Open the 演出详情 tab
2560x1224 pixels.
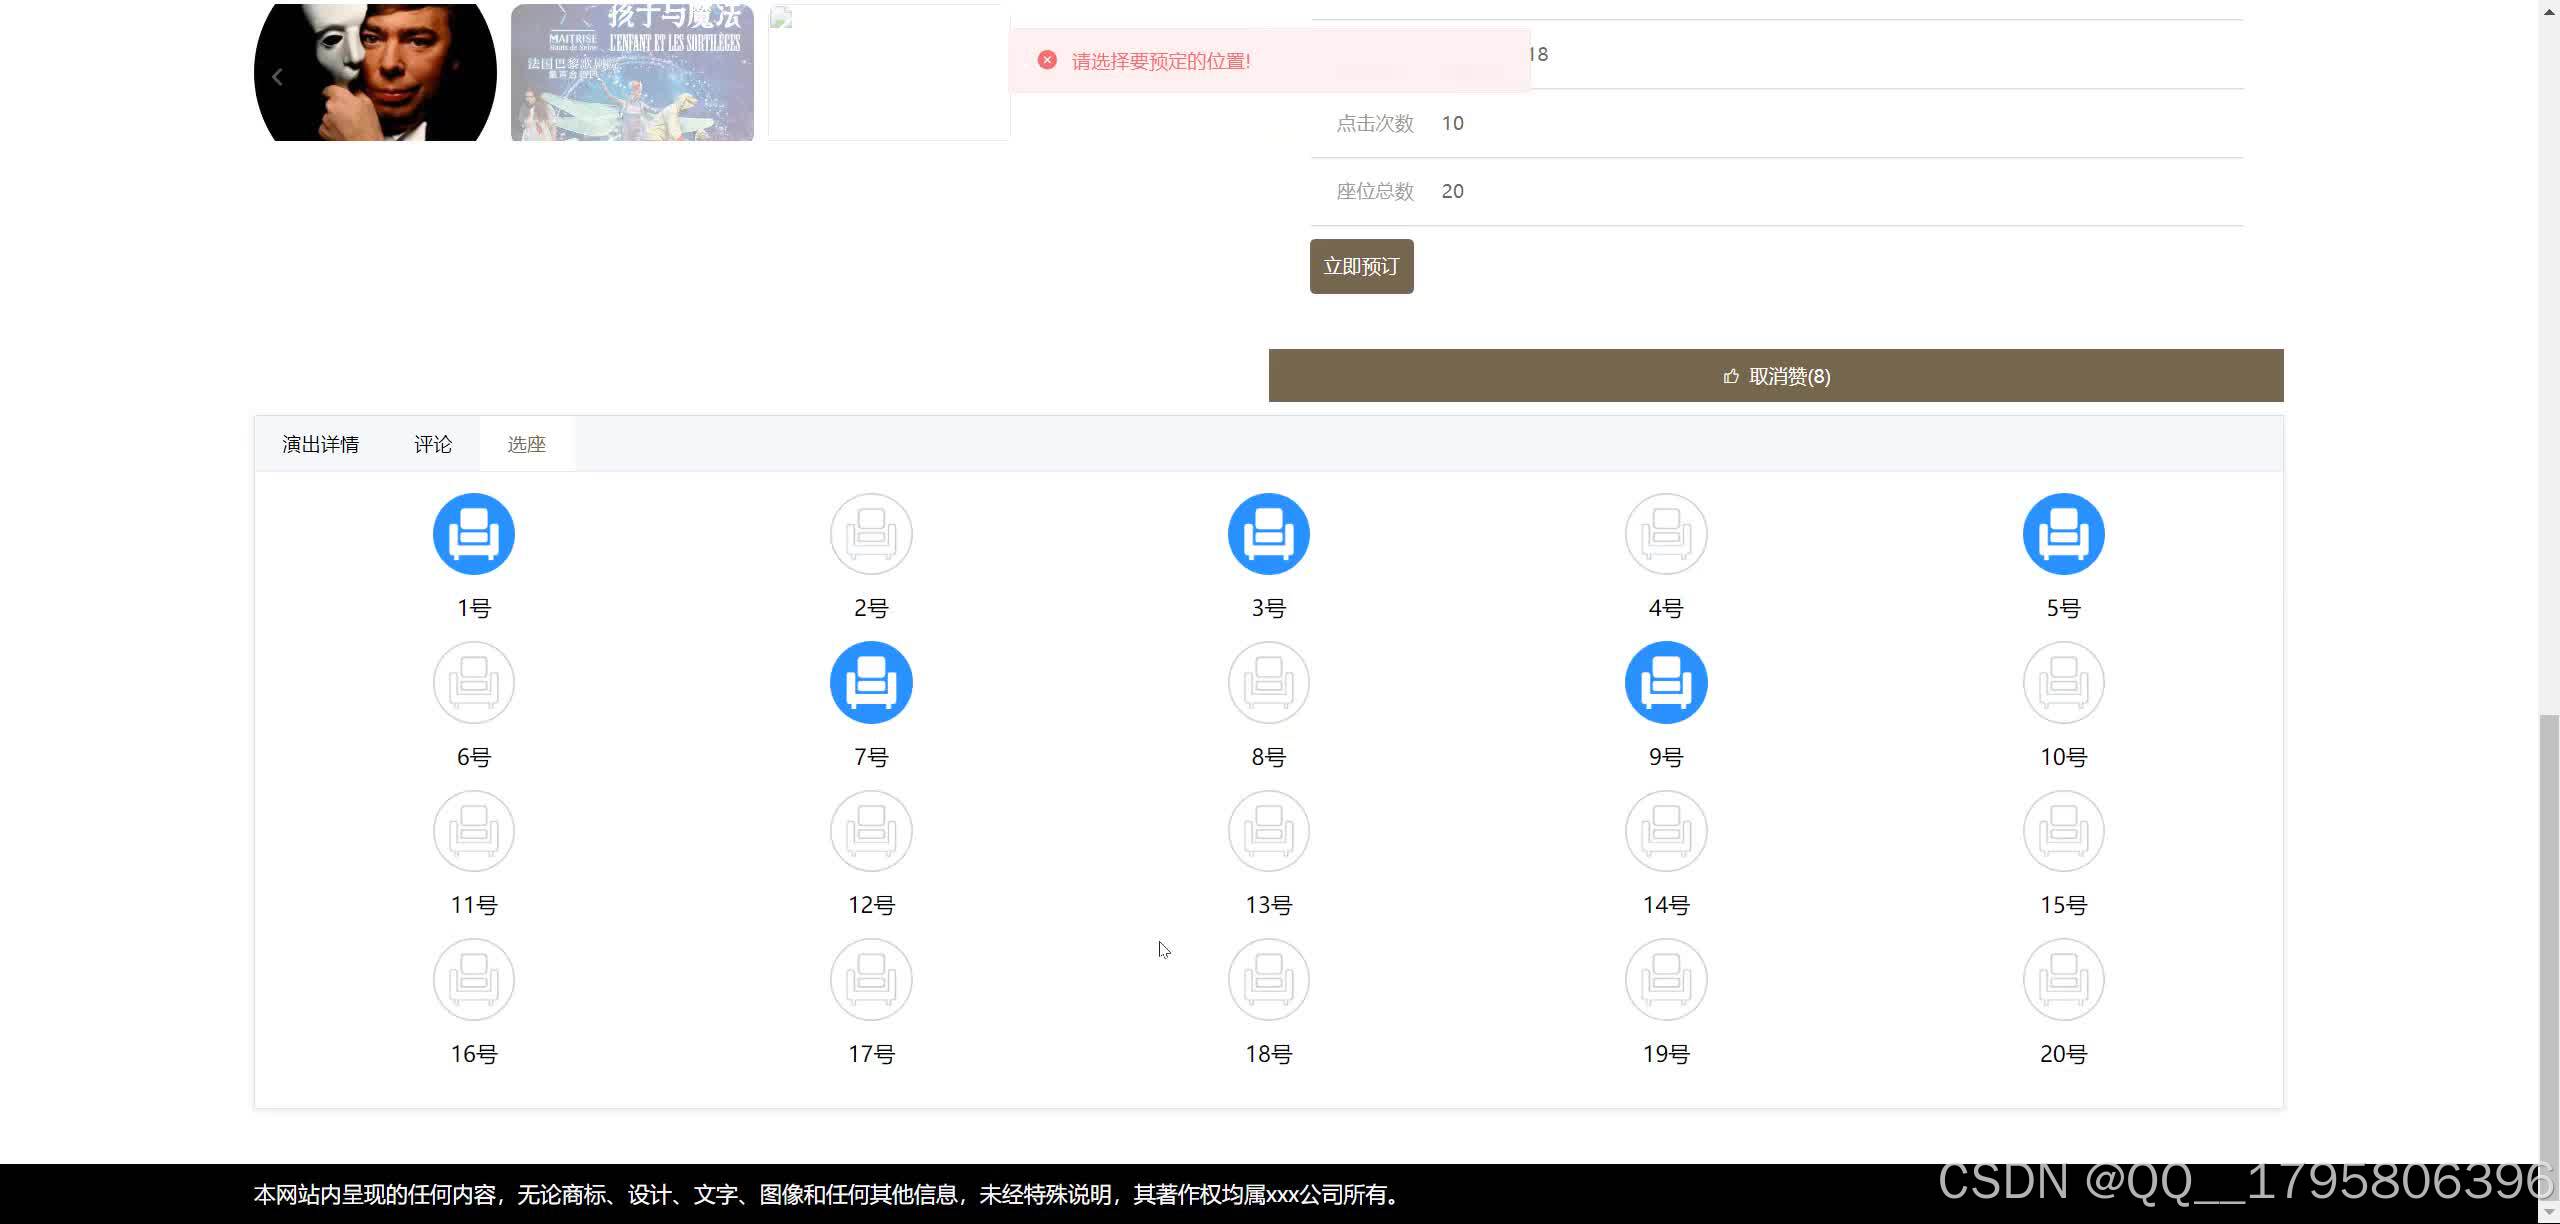pos(320,444)
